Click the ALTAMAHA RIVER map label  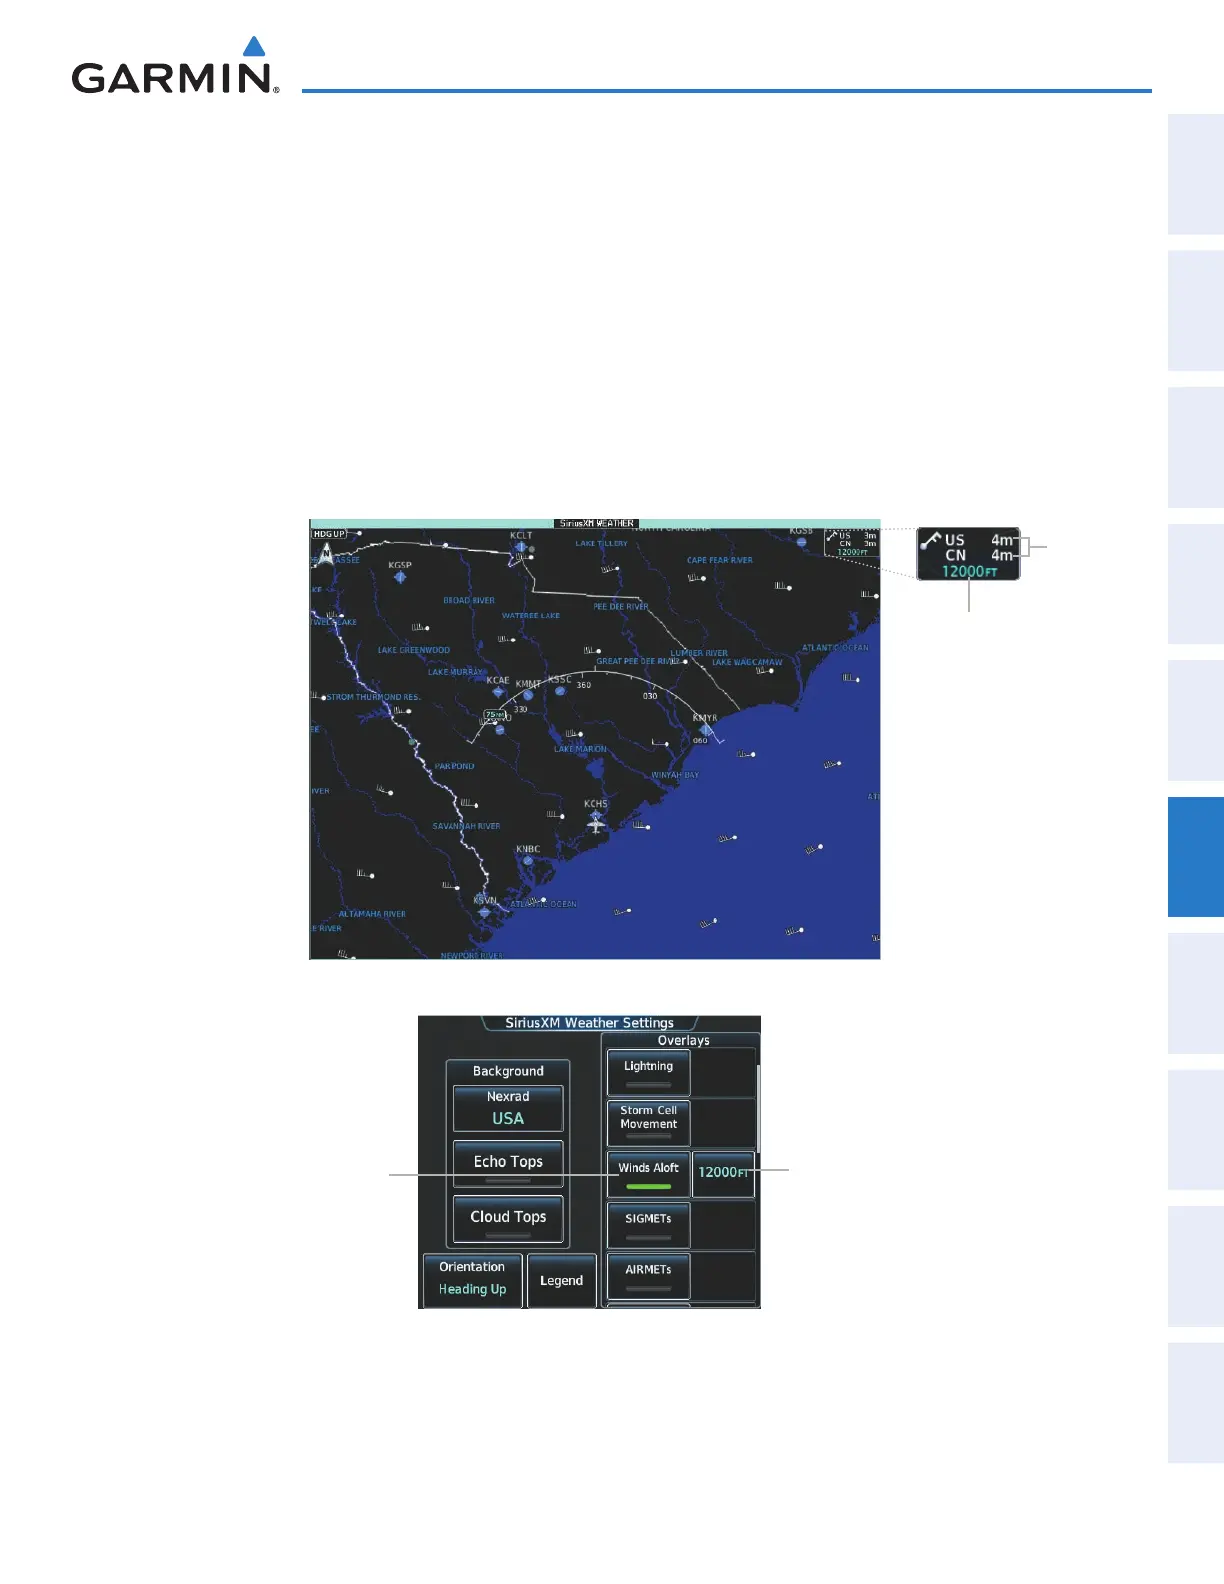point(372,914)
